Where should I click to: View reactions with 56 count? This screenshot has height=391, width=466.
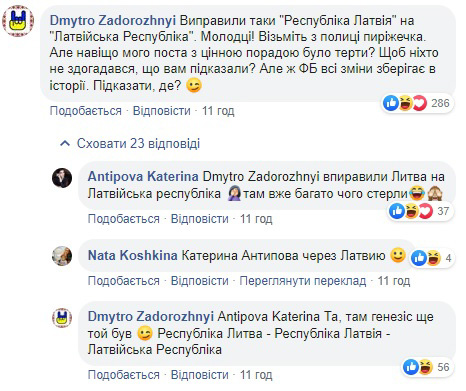pyautogui.click(x=427, y=367)
